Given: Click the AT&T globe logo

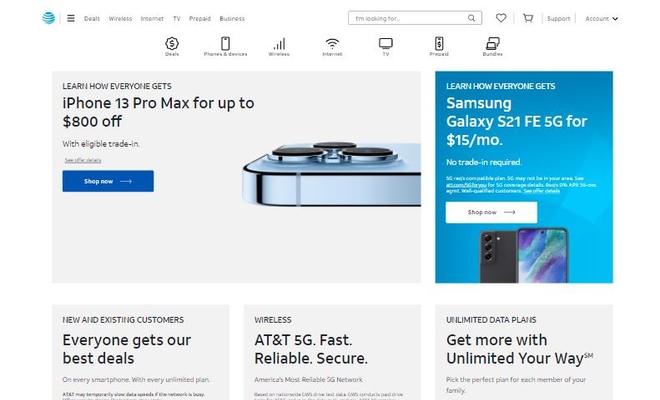Looking at the screenshot, I should click(x=48, y=18).
